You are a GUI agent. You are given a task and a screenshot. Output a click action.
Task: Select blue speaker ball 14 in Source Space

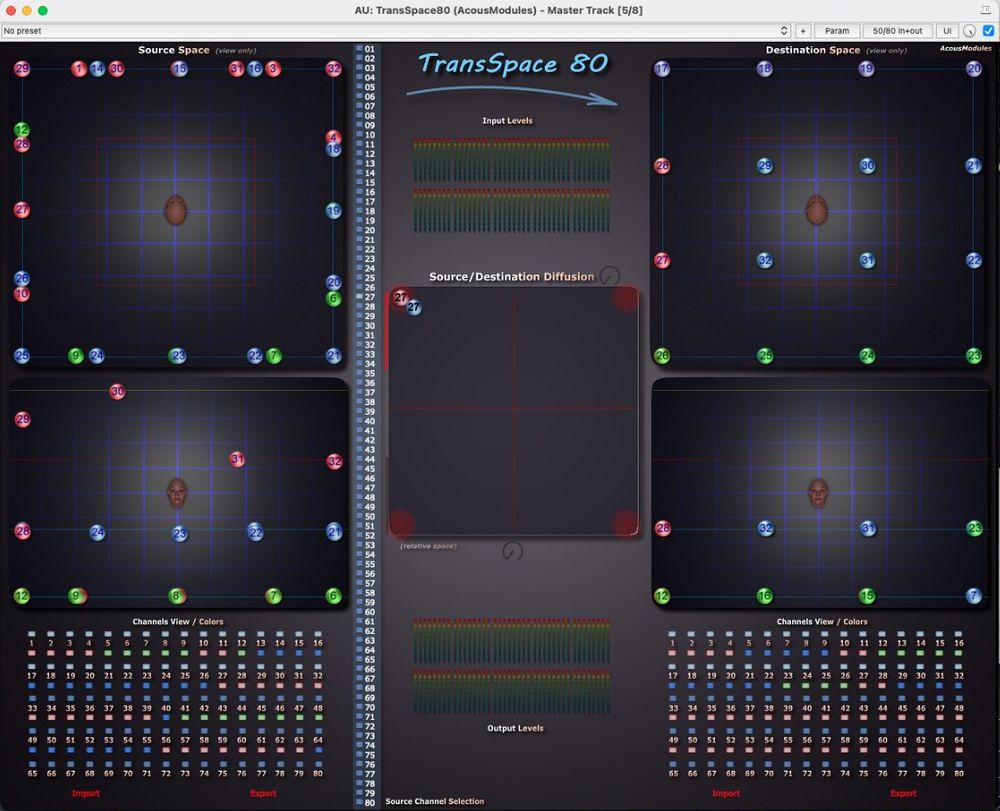97,68
